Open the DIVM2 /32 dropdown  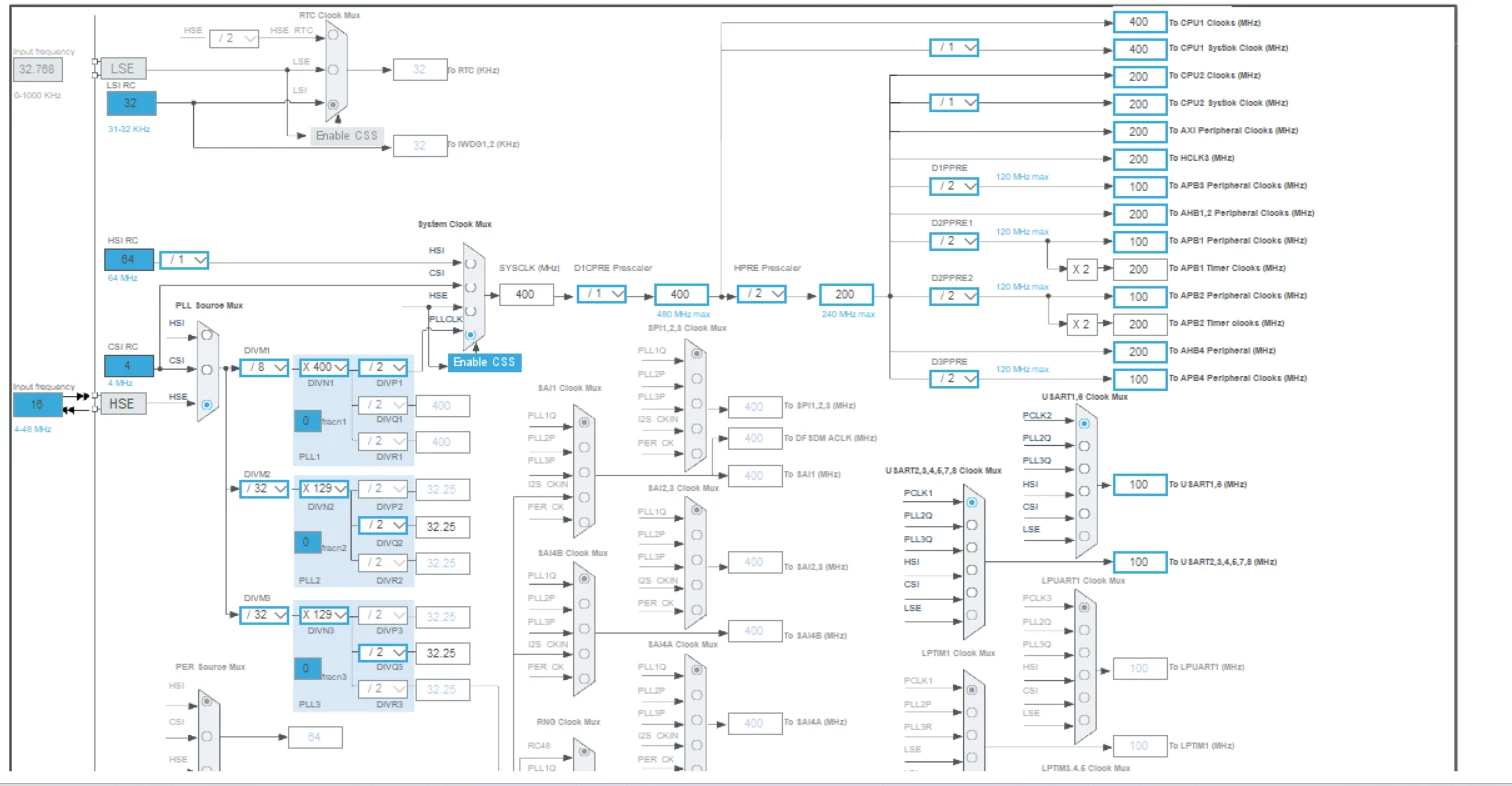click(265, 489)
